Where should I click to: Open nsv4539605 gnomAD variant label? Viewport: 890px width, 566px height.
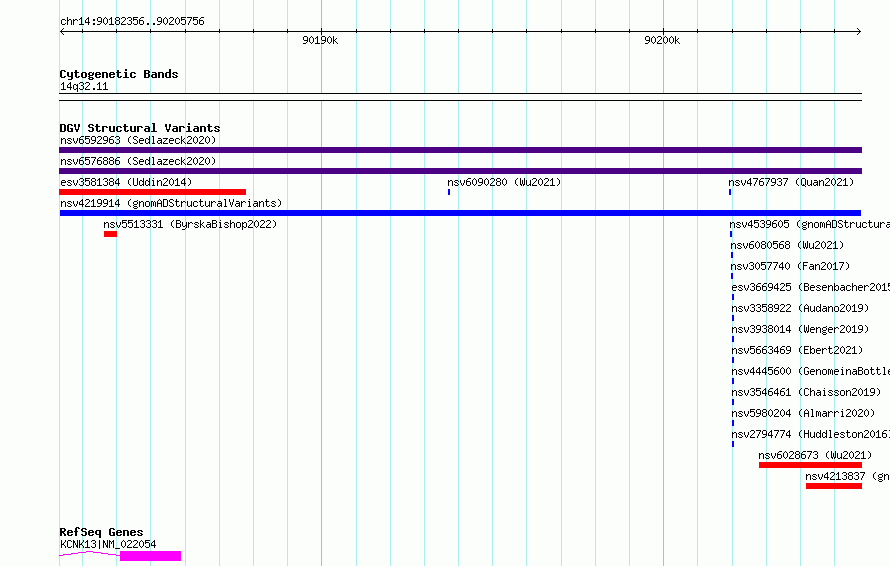[809, 224]
